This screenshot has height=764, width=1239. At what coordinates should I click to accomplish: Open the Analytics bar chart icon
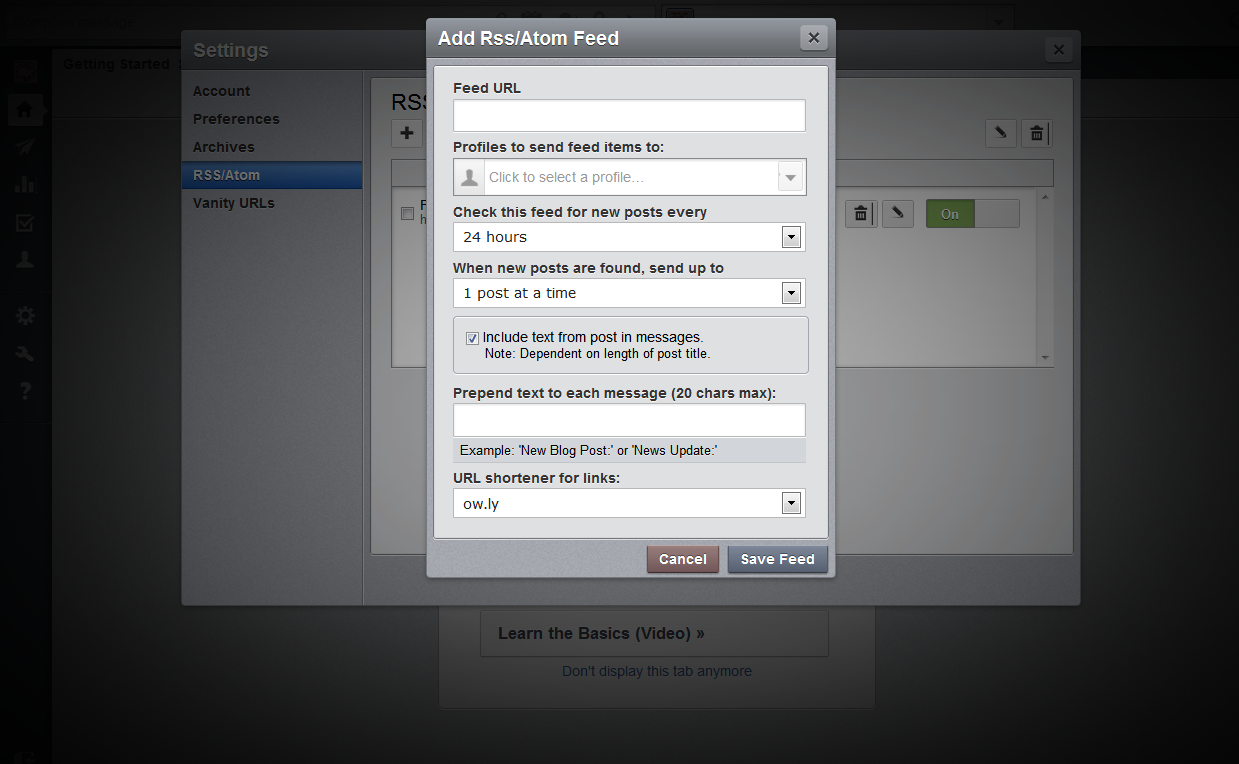point(25,184)
